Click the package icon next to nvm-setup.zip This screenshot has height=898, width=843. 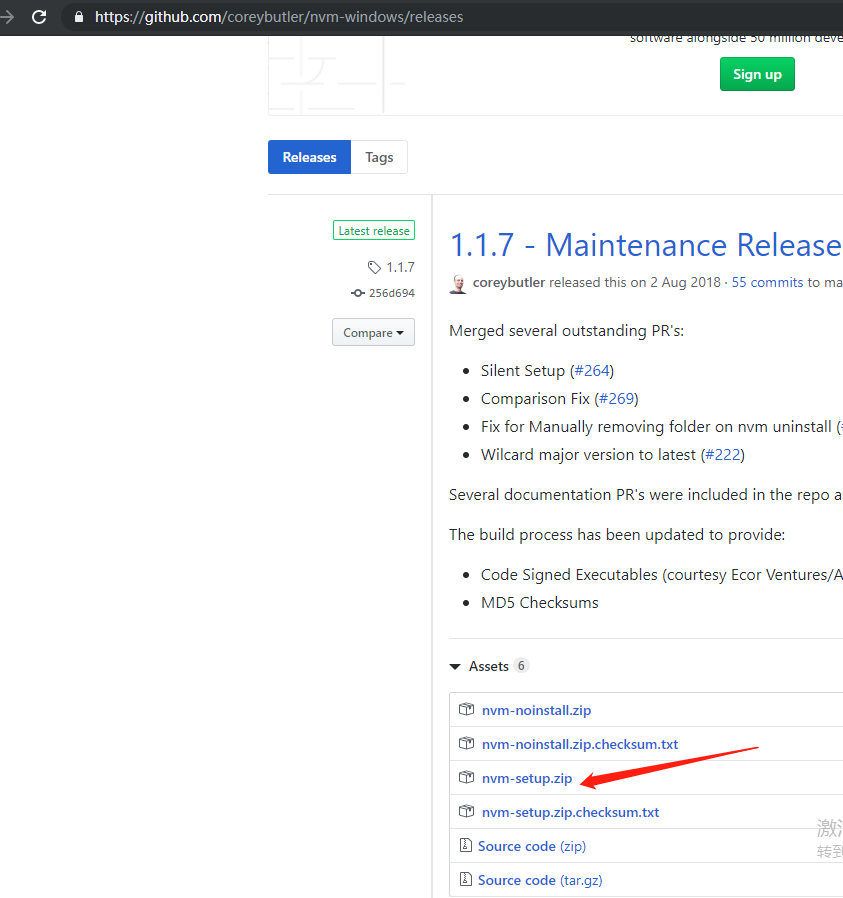[x=466, y=777]
